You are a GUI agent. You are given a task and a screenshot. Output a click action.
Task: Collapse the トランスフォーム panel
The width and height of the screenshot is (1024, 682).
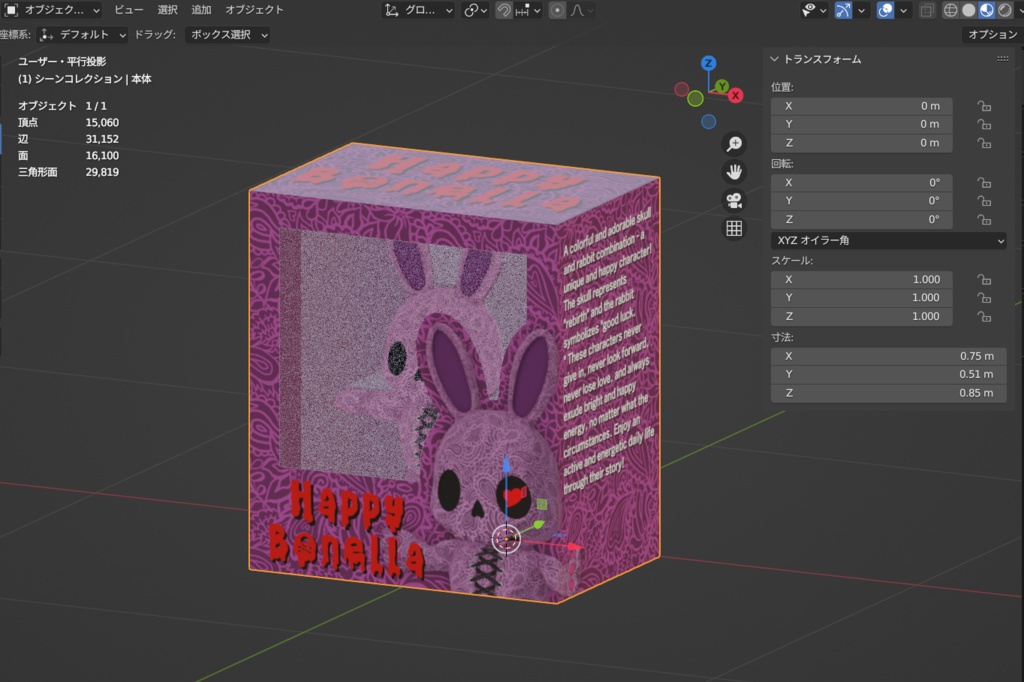coord(775,59)
